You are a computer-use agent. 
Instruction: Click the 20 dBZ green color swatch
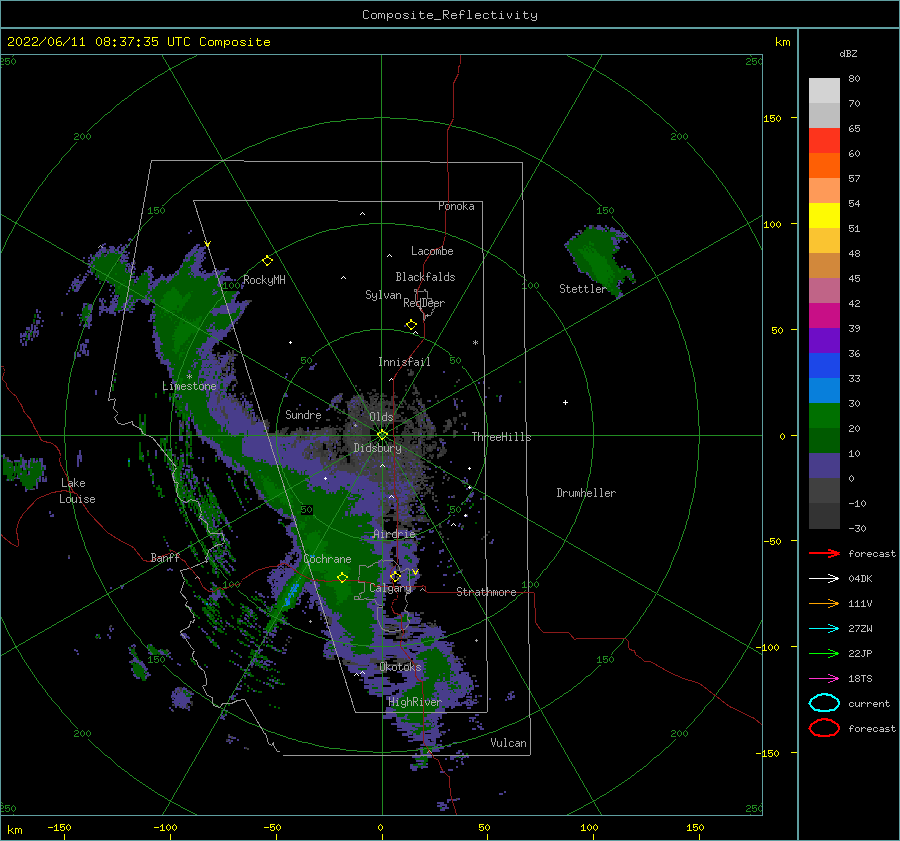(x=824, y=440)
